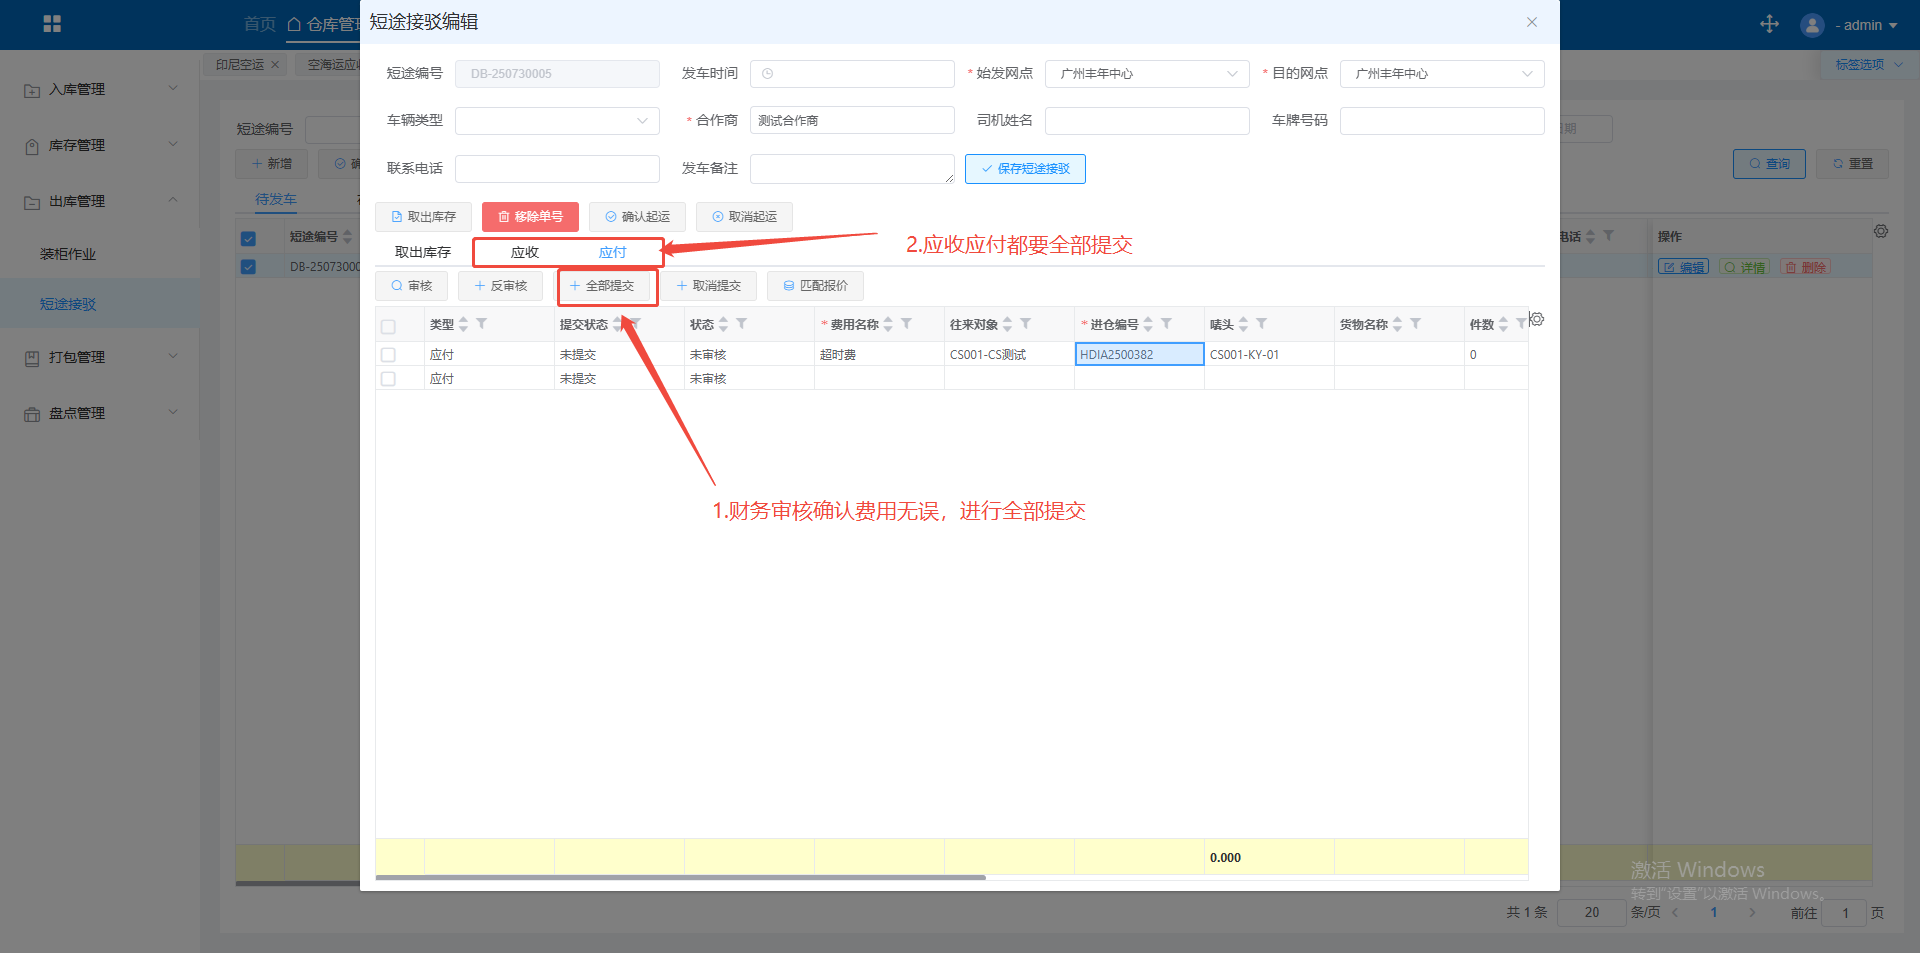Click the admin user avatar icon
The width and height of the screenshot is (1920, 953).
[x=1812, y=25]
